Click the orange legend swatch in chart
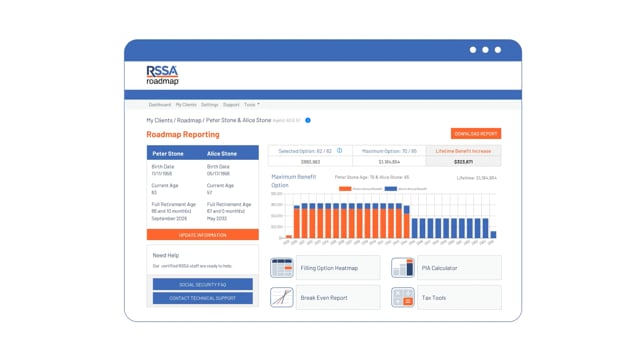The image size is (640, 360). [345, 189]
